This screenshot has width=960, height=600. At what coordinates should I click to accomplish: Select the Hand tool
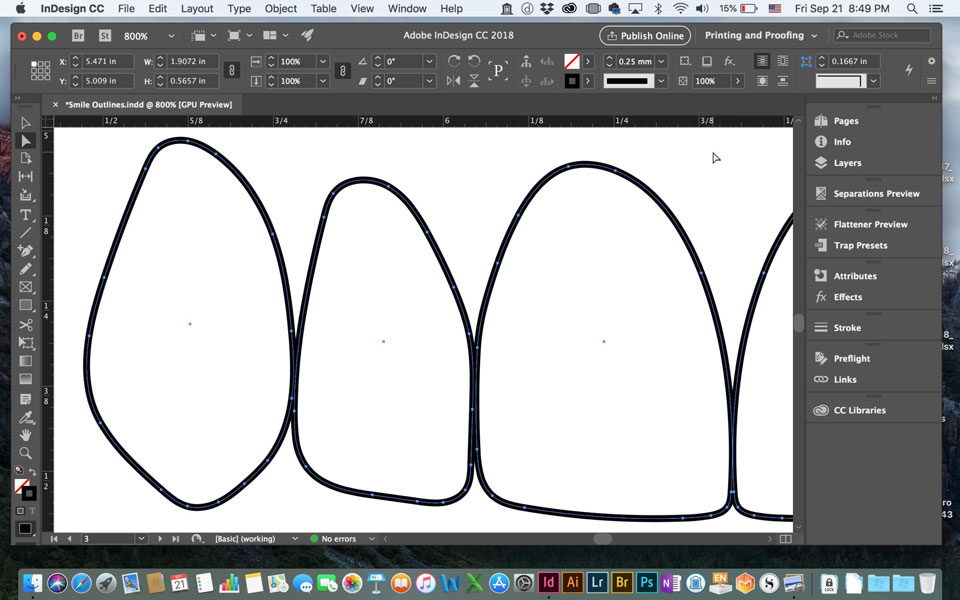(25, 435)
